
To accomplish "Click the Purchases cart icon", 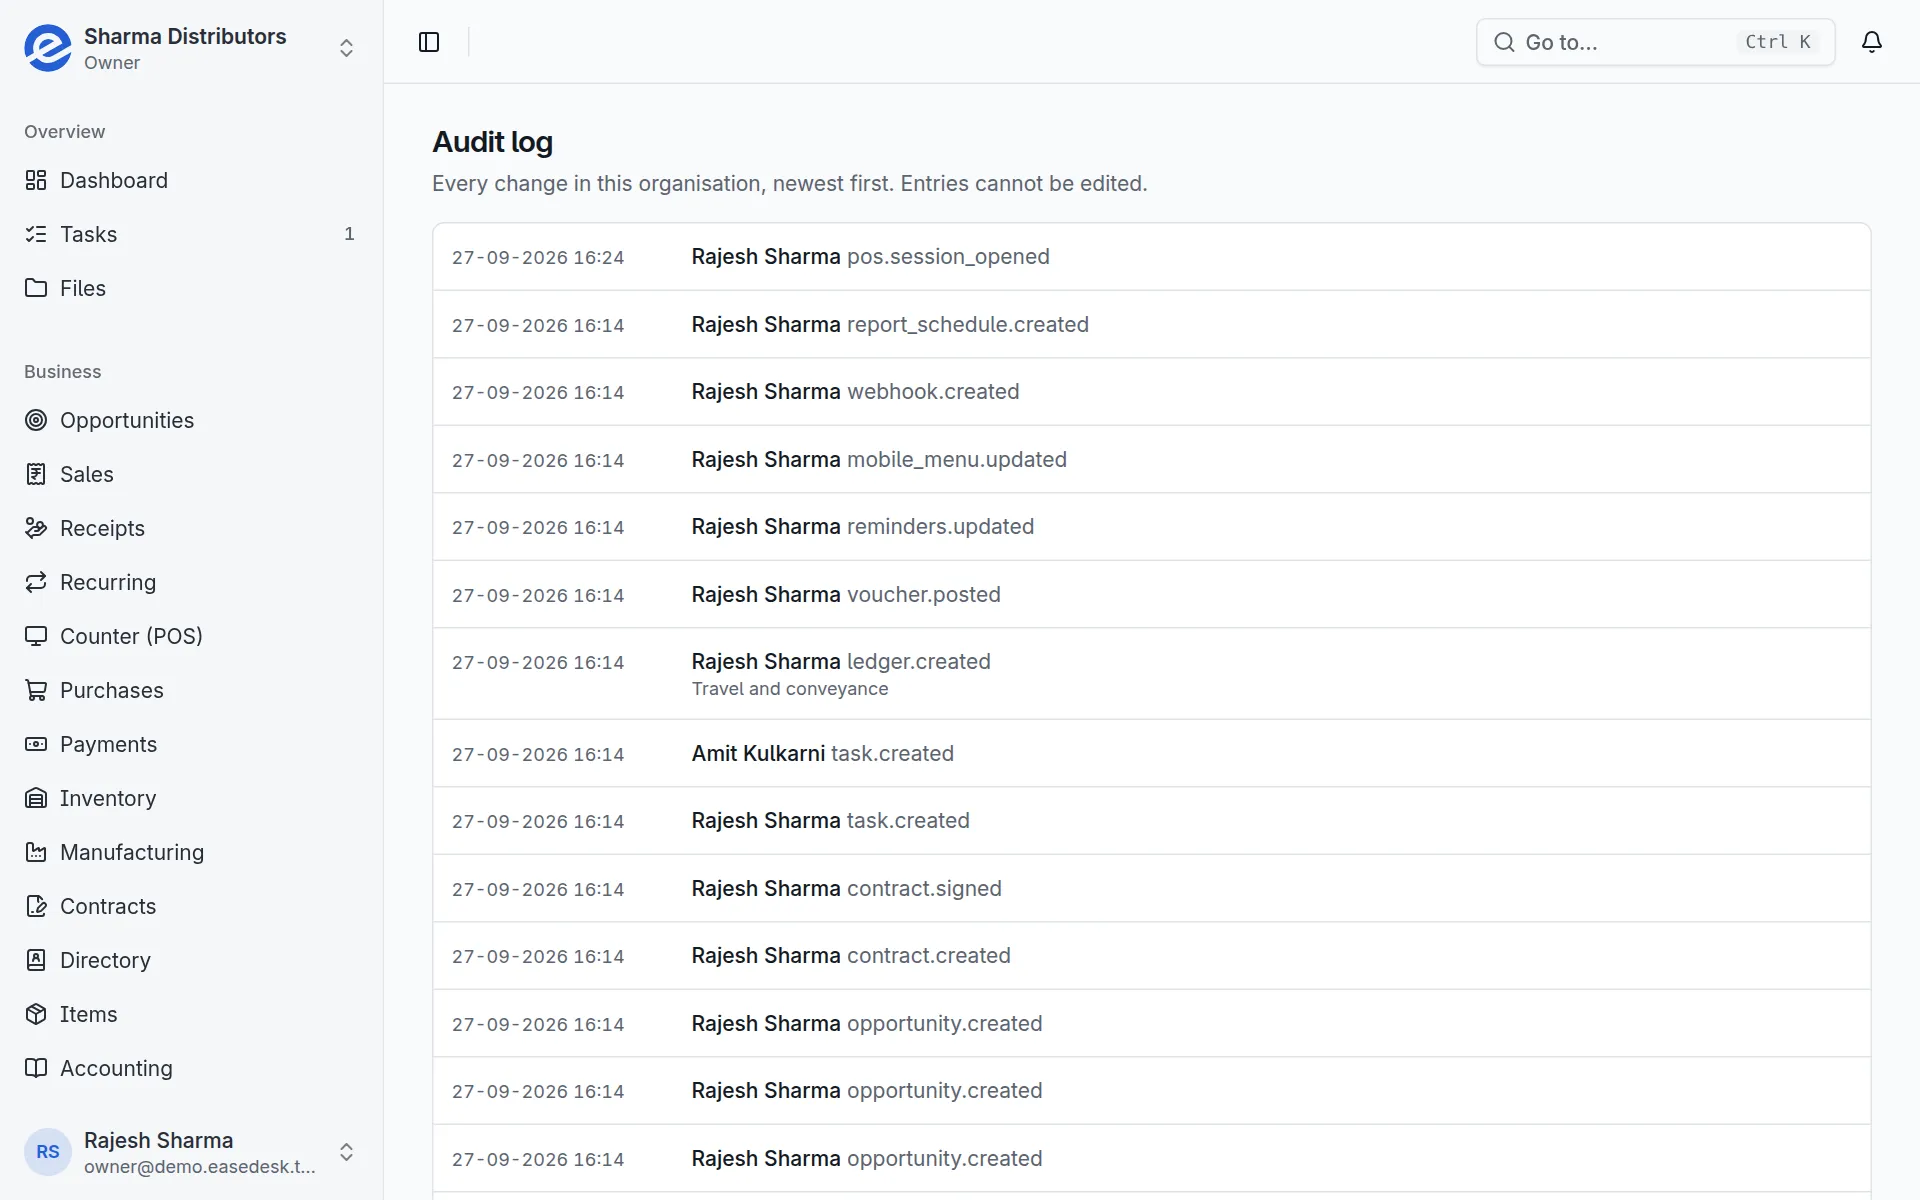I will point(36,690).
